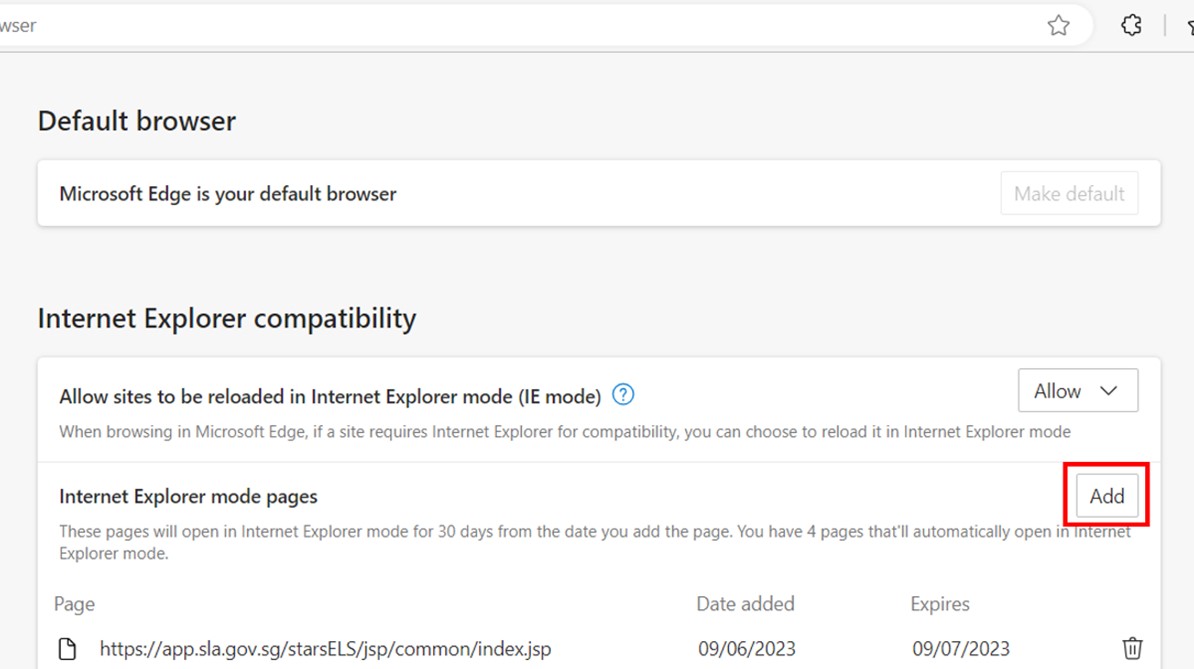
Task: Open the Extensions puzzle icon
Action: [1131, 26]
